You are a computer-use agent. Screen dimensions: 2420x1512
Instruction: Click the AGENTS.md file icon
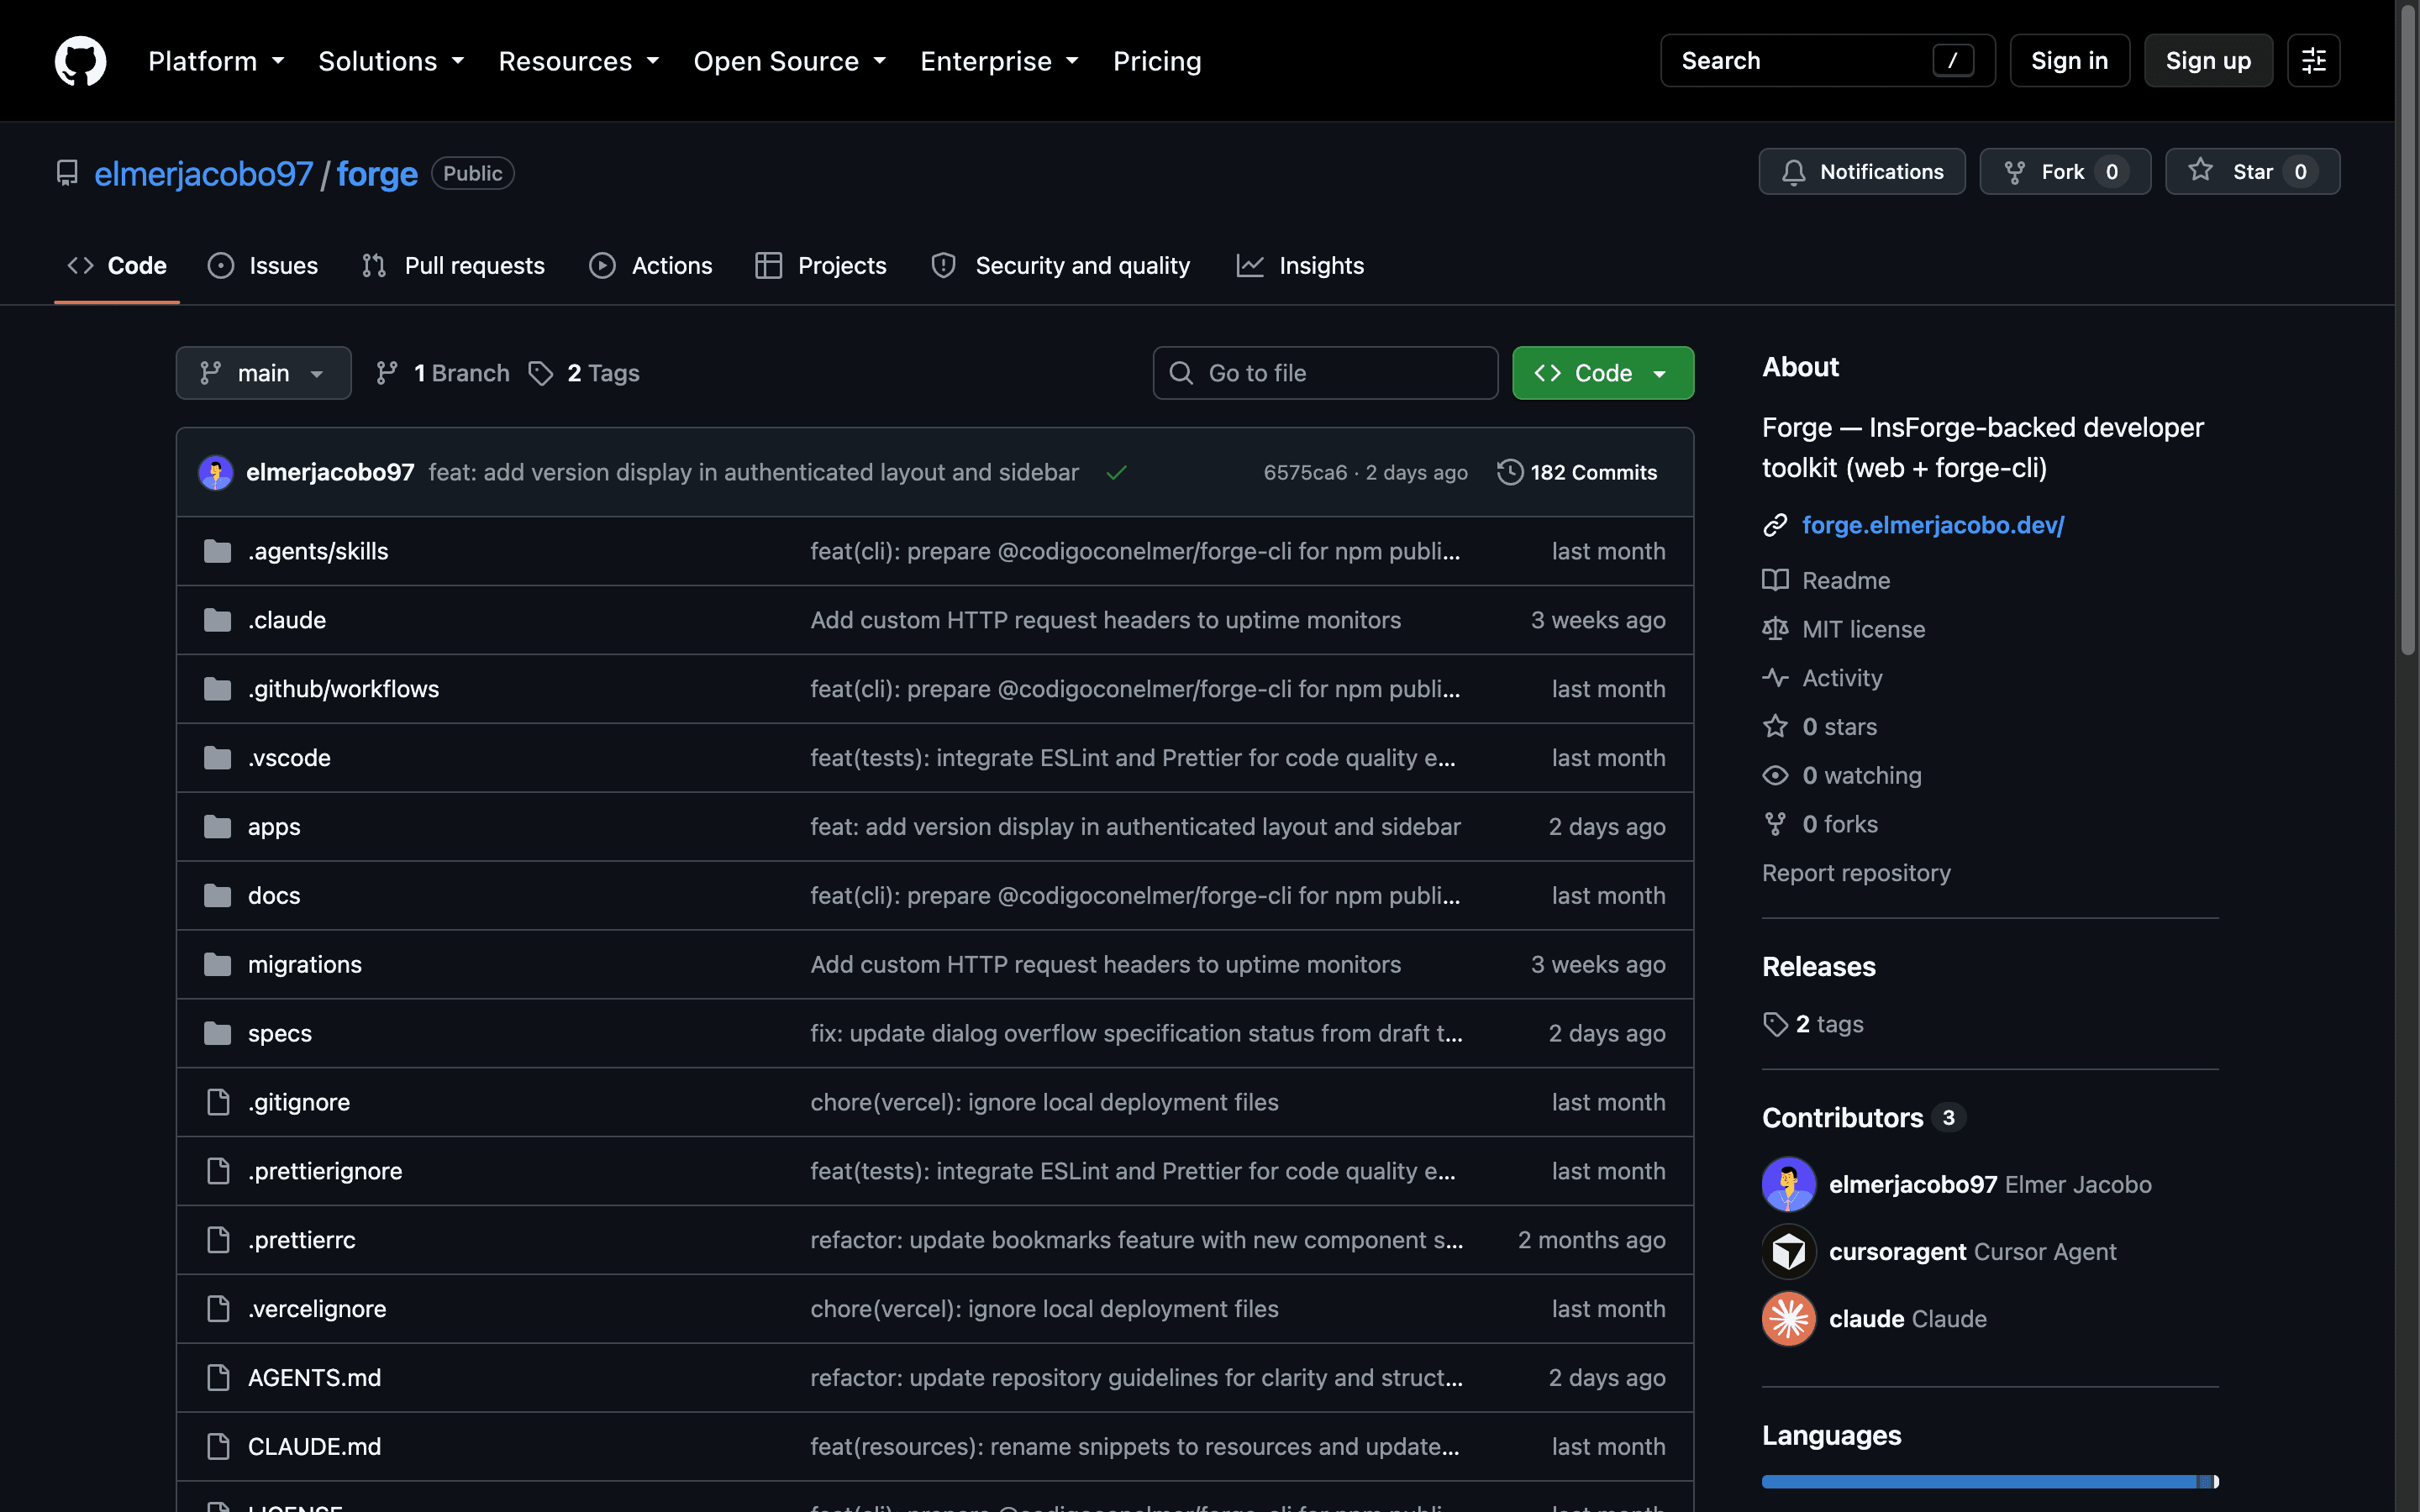(x=217, y=1378)
